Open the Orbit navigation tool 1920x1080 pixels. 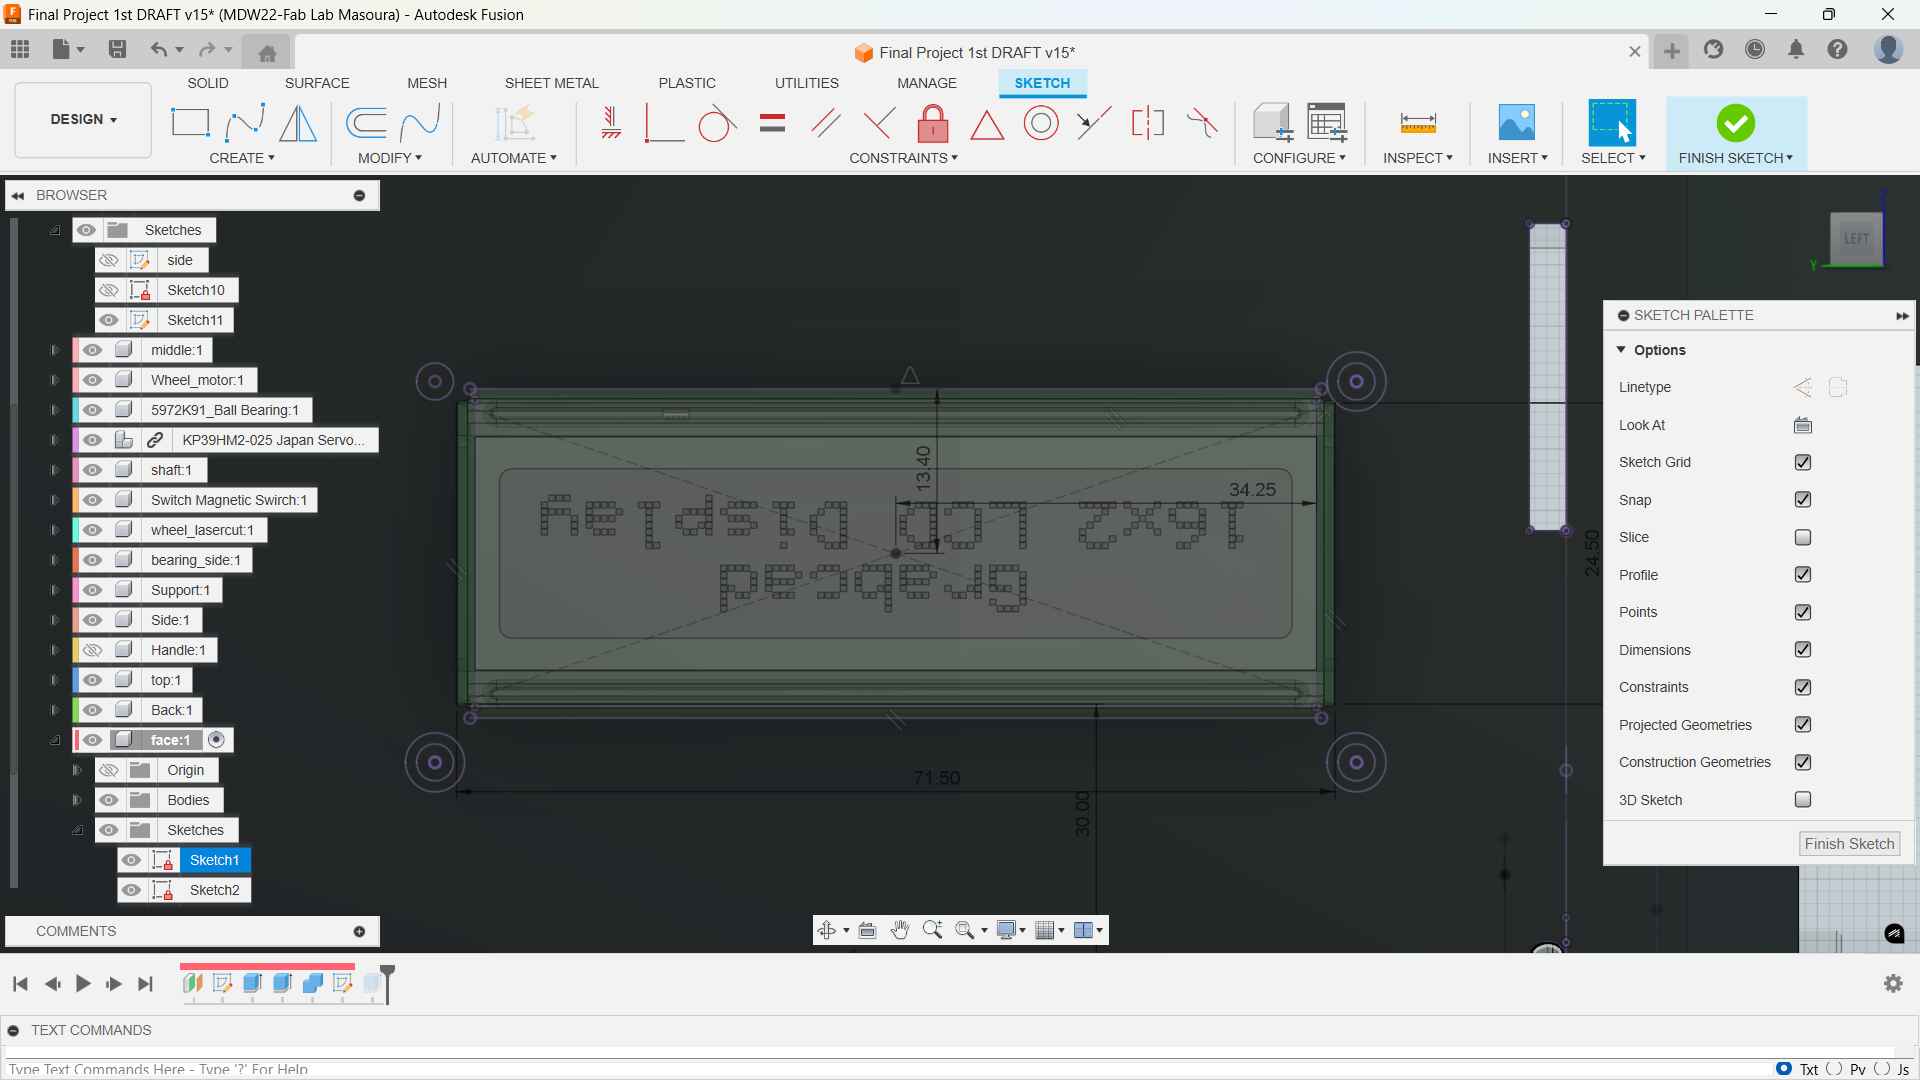826,930
